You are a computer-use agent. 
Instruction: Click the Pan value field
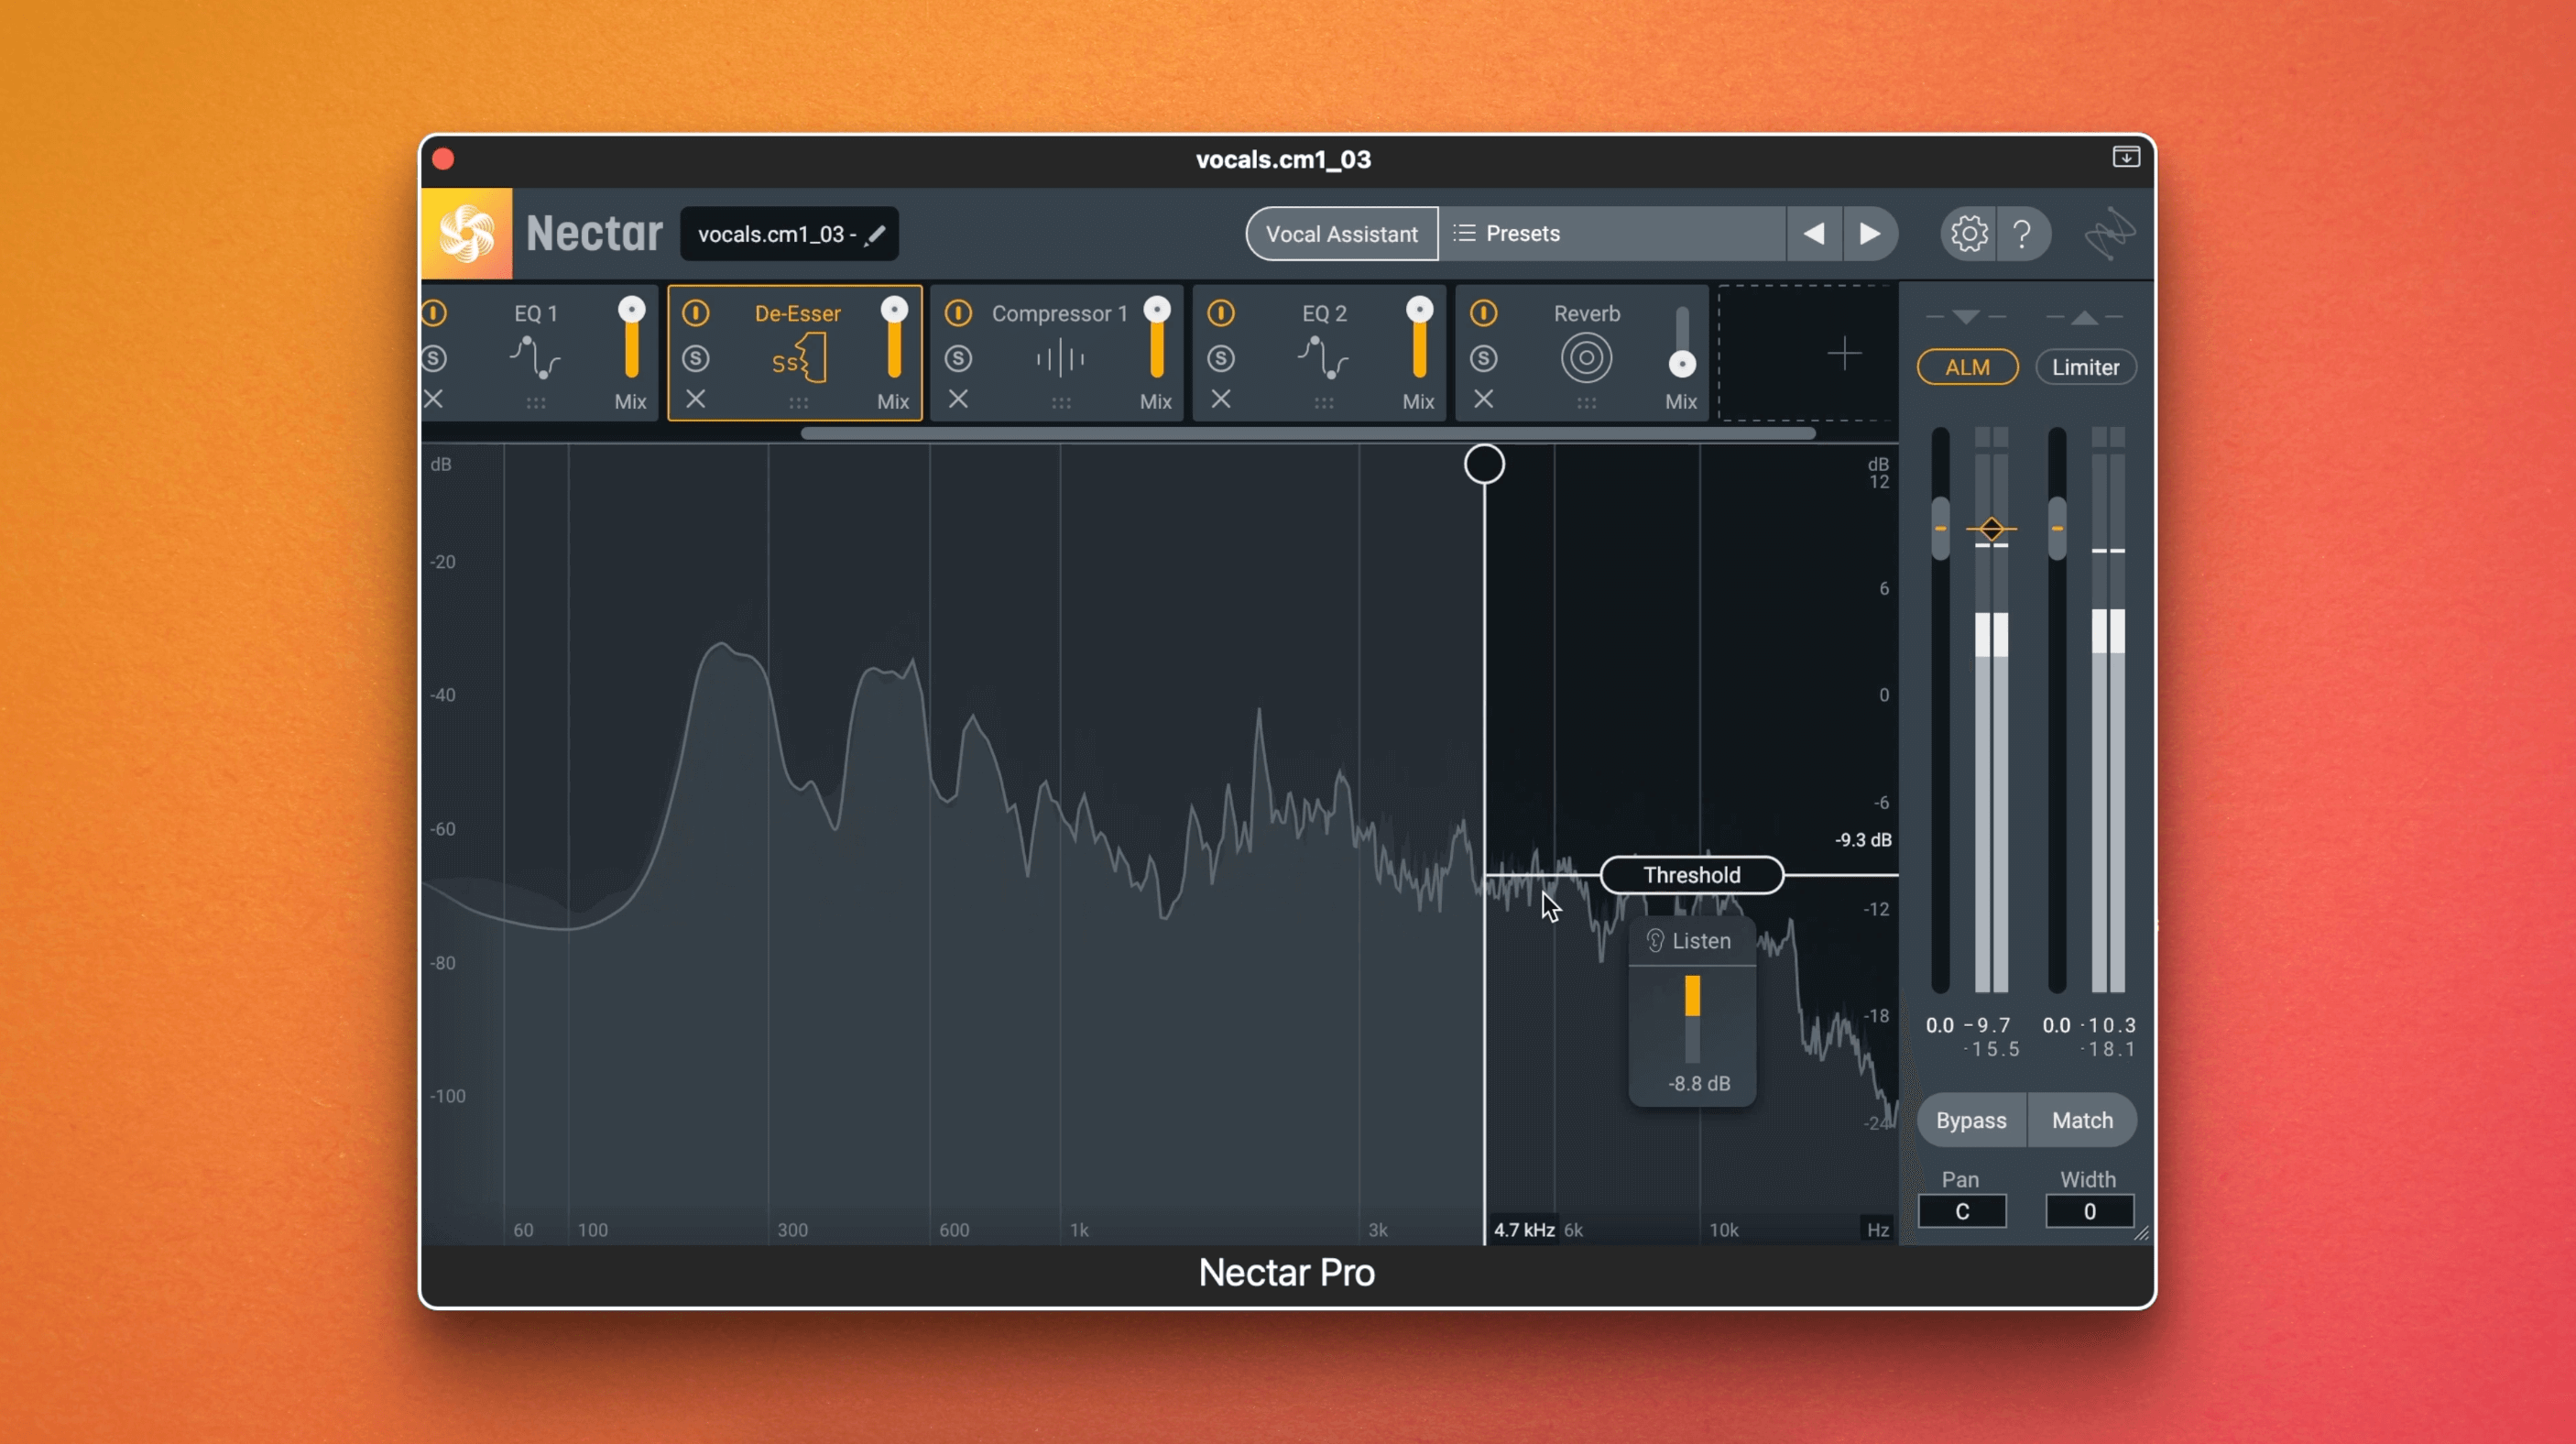(x=1962, y=1211)
